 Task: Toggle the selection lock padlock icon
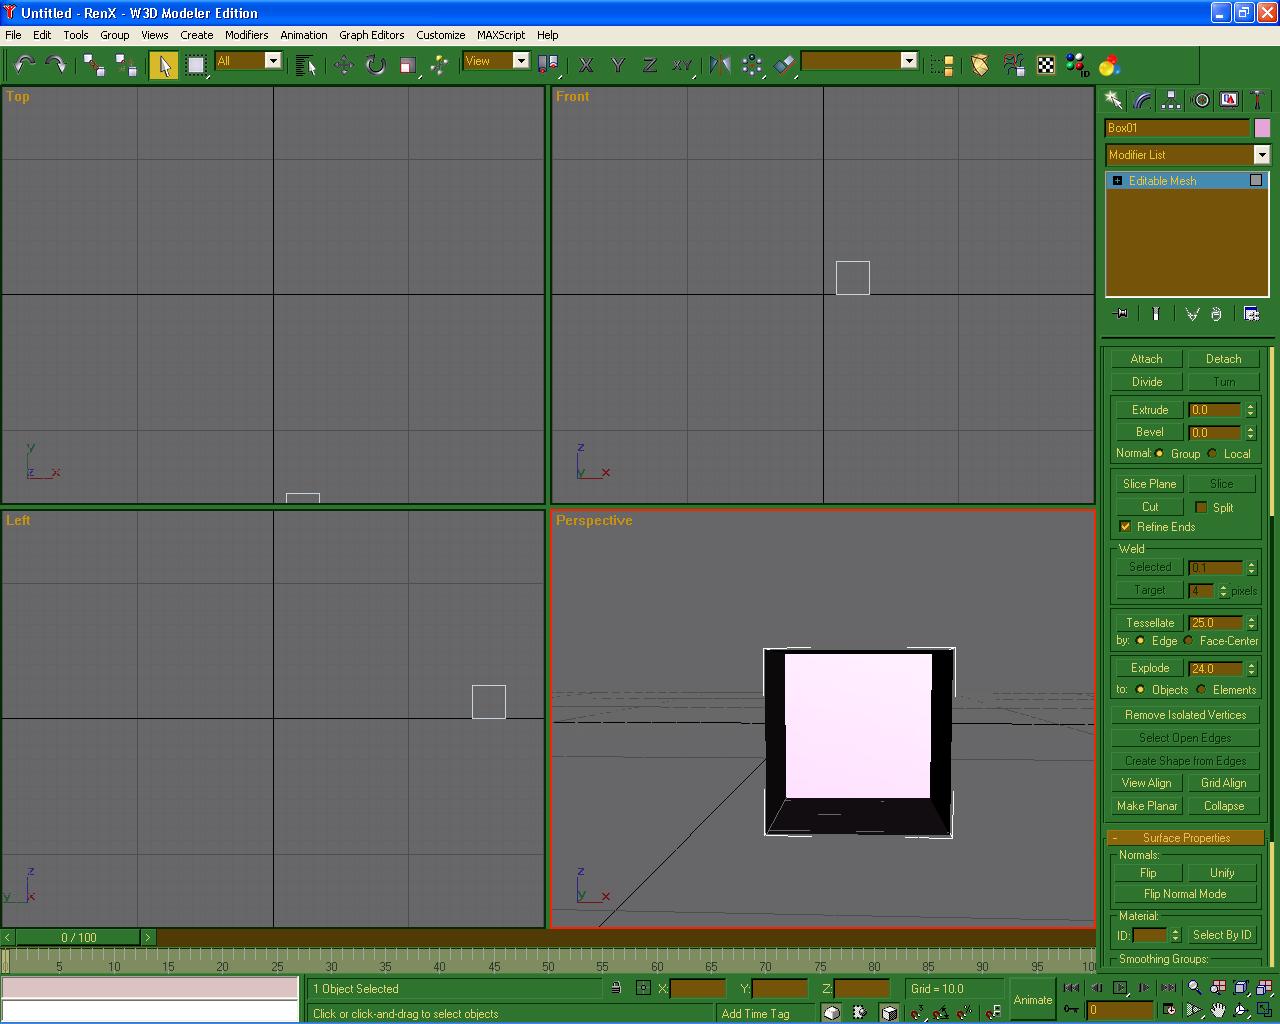(616, 988)
